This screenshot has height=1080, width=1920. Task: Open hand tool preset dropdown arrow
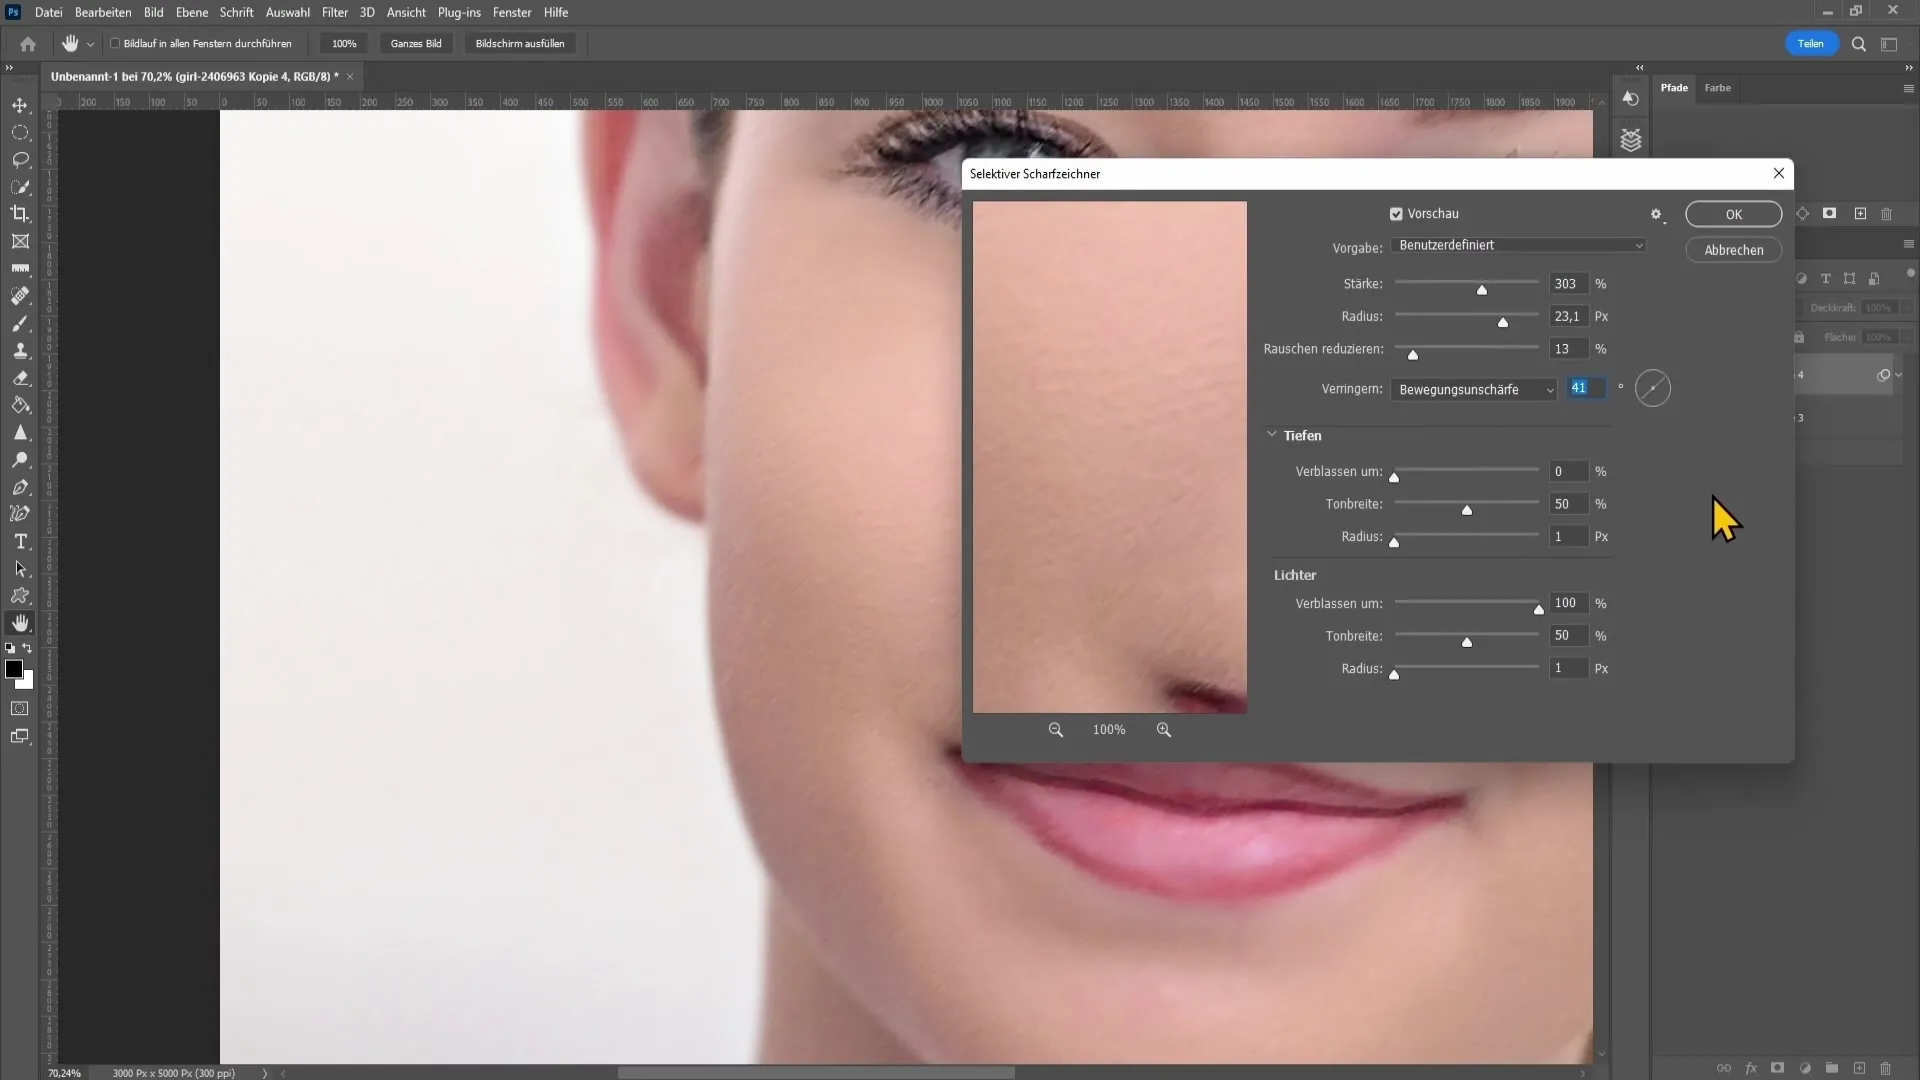[x=90, y=44]
